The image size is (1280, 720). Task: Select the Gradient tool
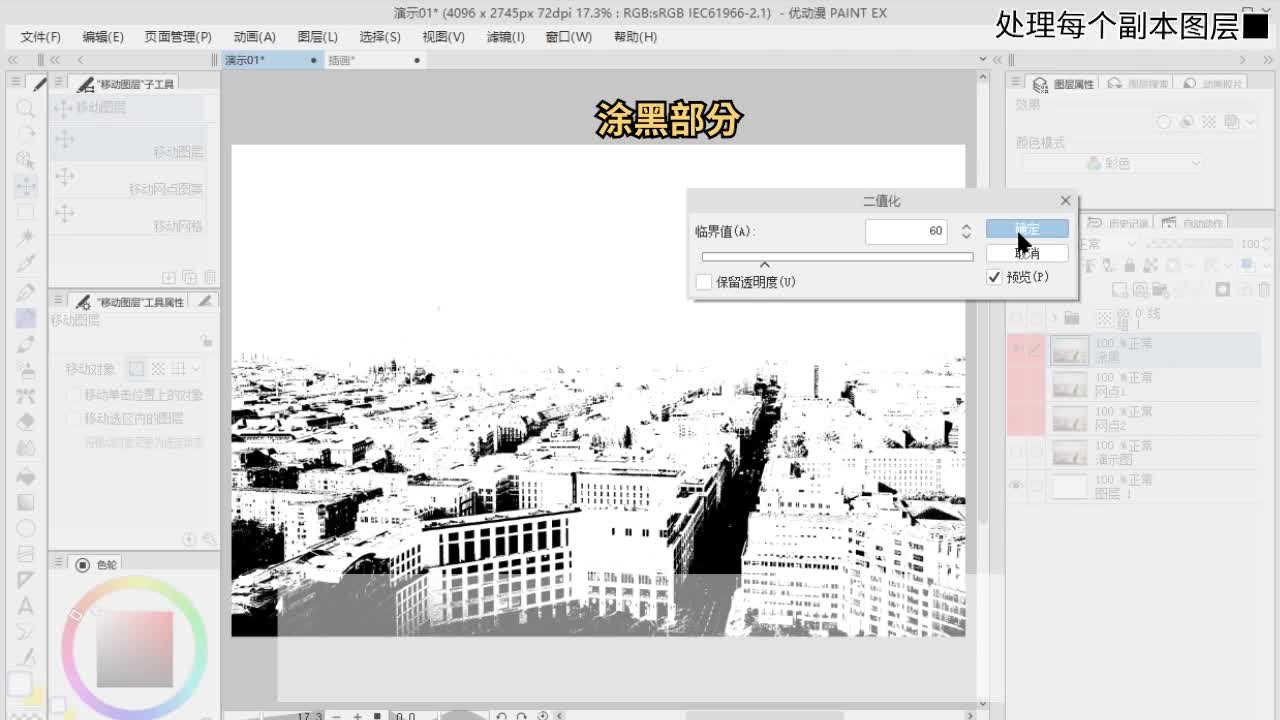[26, 502]
